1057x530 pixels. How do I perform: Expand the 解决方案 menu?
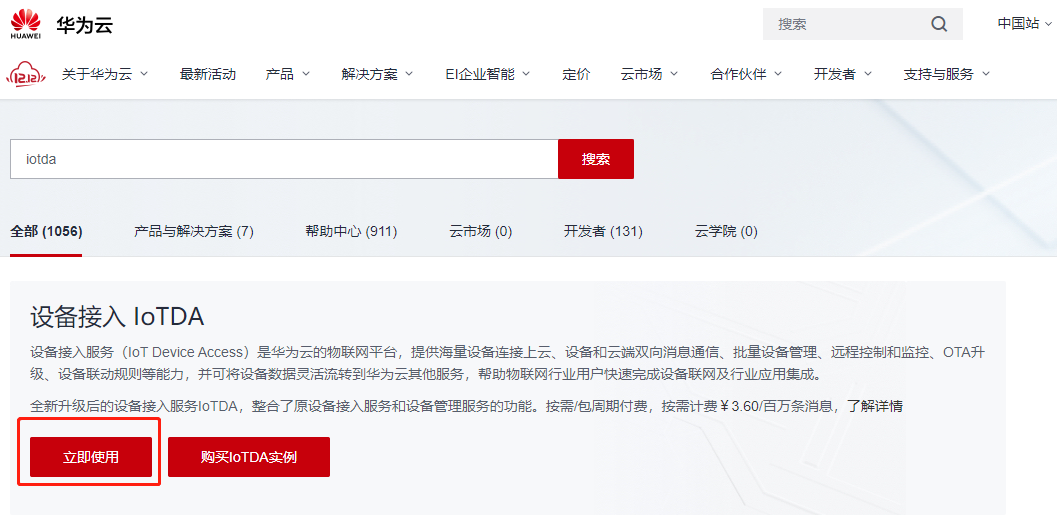pos(377,74)
